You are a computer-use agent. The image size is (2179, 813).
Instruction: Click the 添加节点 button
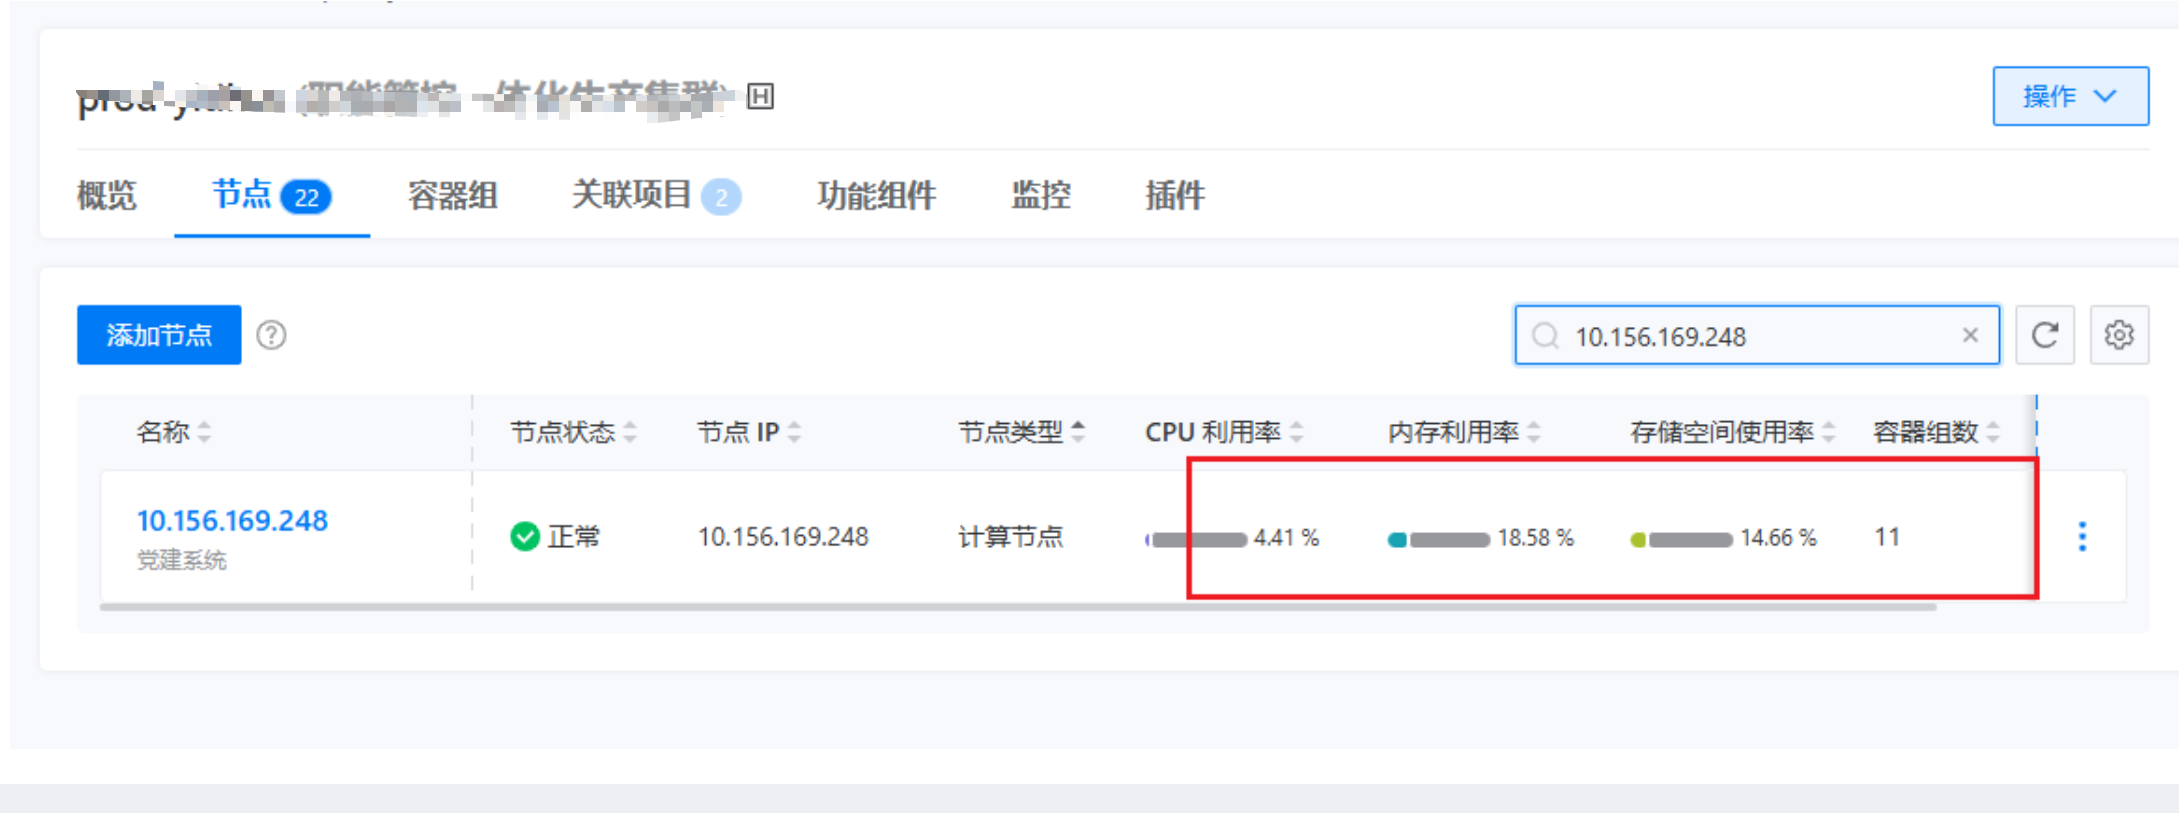point(159,335)
